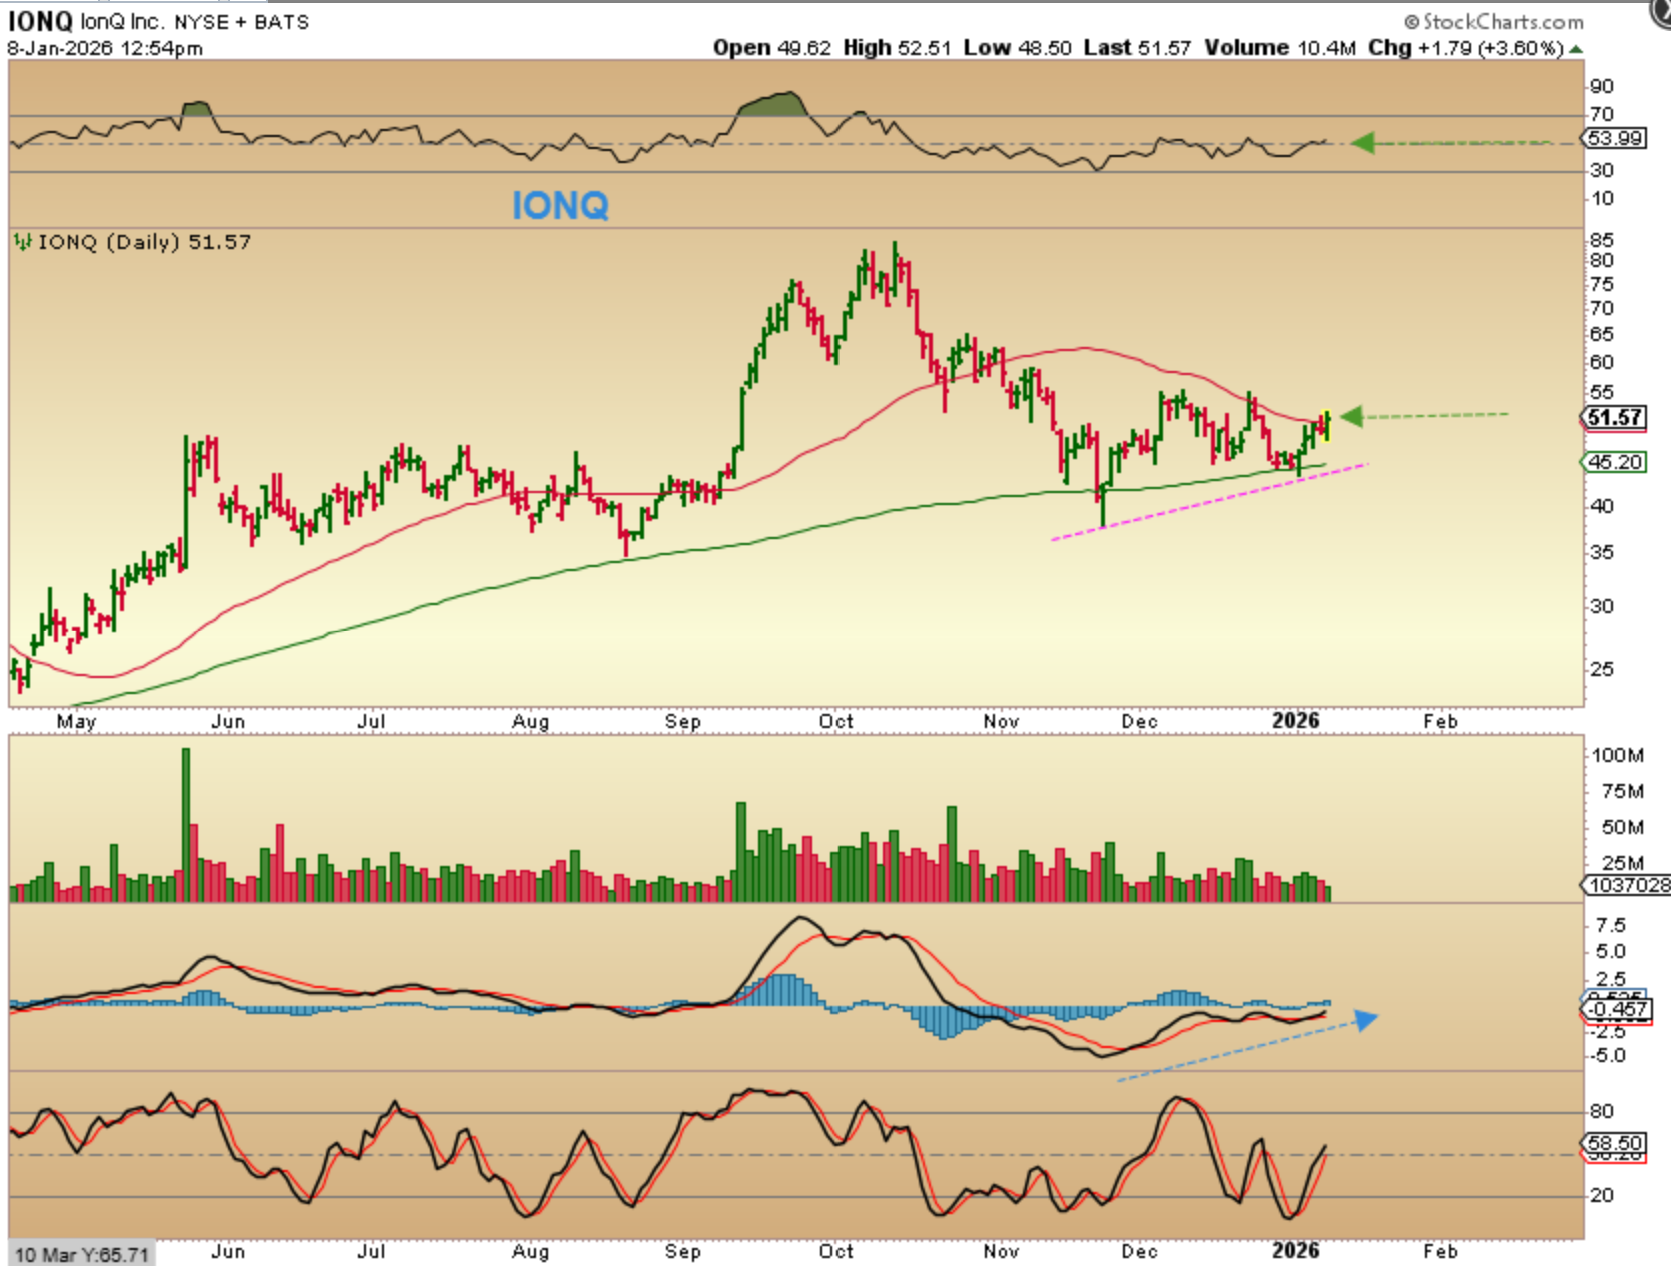Click the Sep label on the price chart date axis
The image size is (1671, 1266).
coord(683,721)
